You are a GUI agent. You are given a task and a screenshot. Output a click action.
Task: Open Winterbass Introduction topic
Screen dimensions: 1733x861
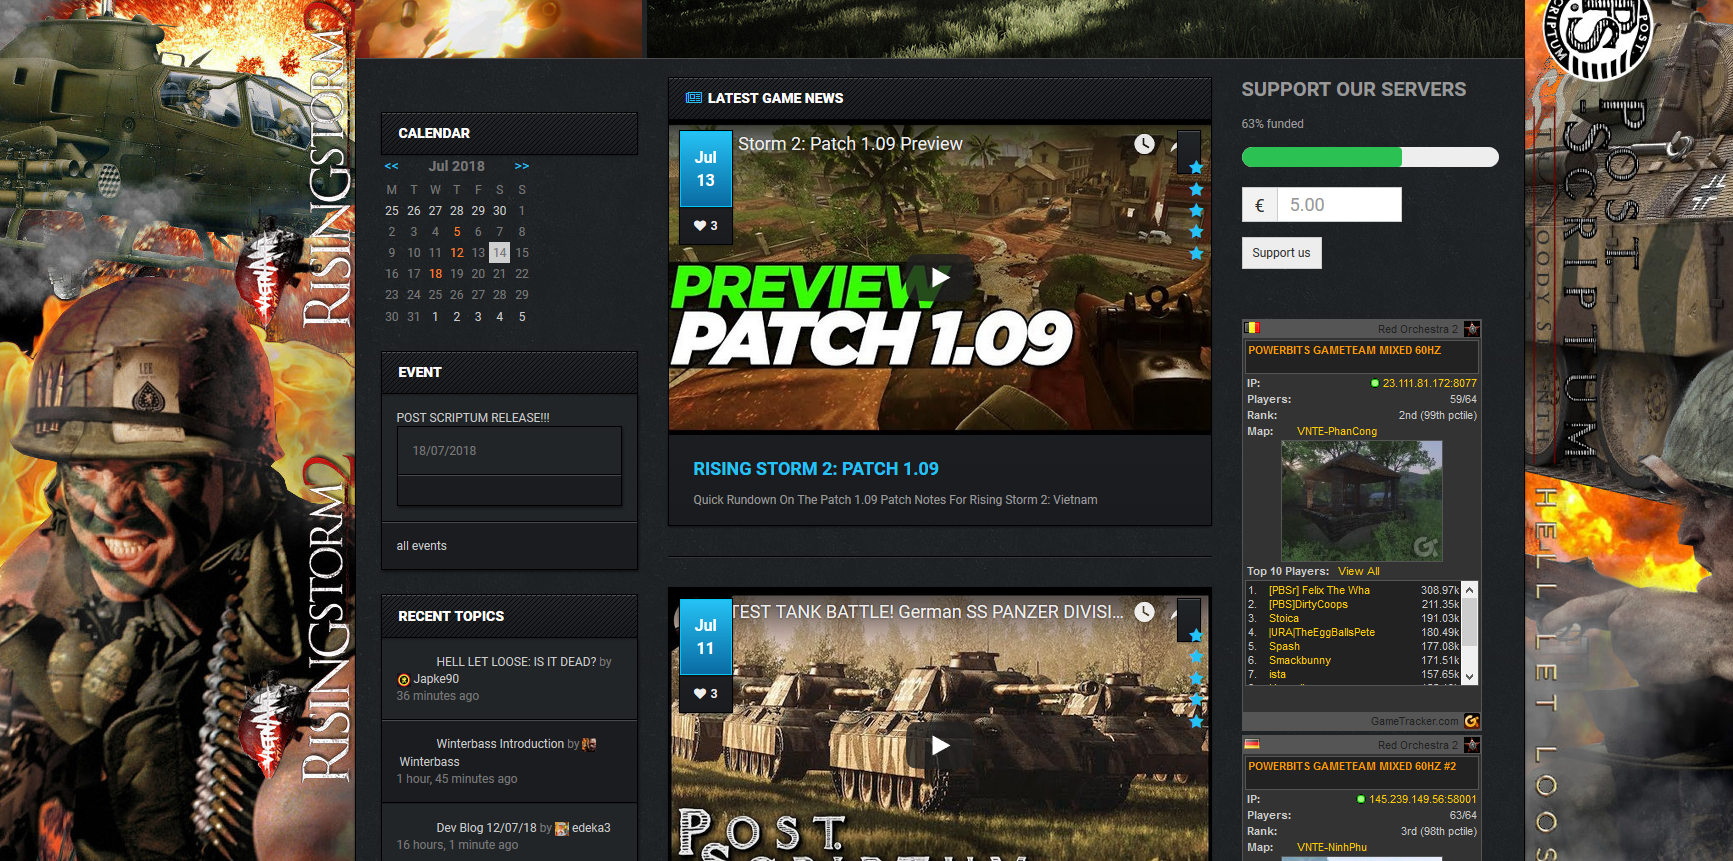pos(500,744)
